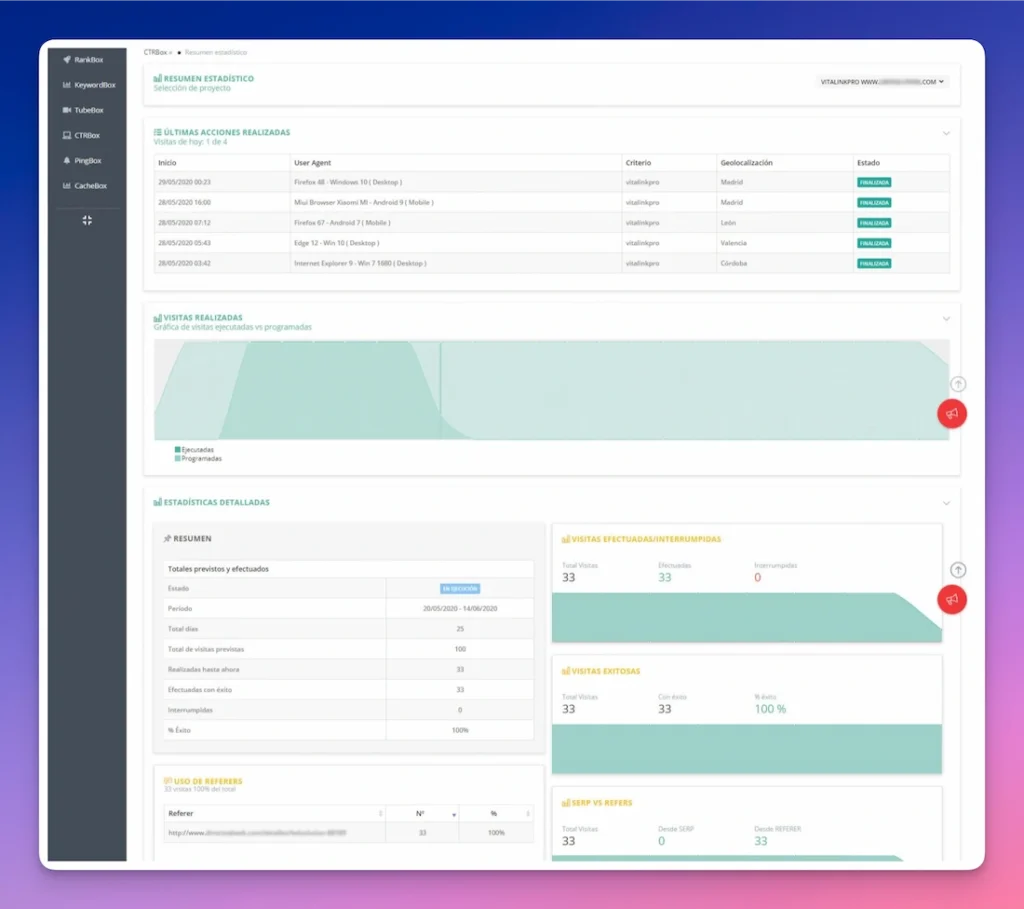Click the sidebar collapse arrows icon
Screen dimensions: 1024x909
click(86, 220)
